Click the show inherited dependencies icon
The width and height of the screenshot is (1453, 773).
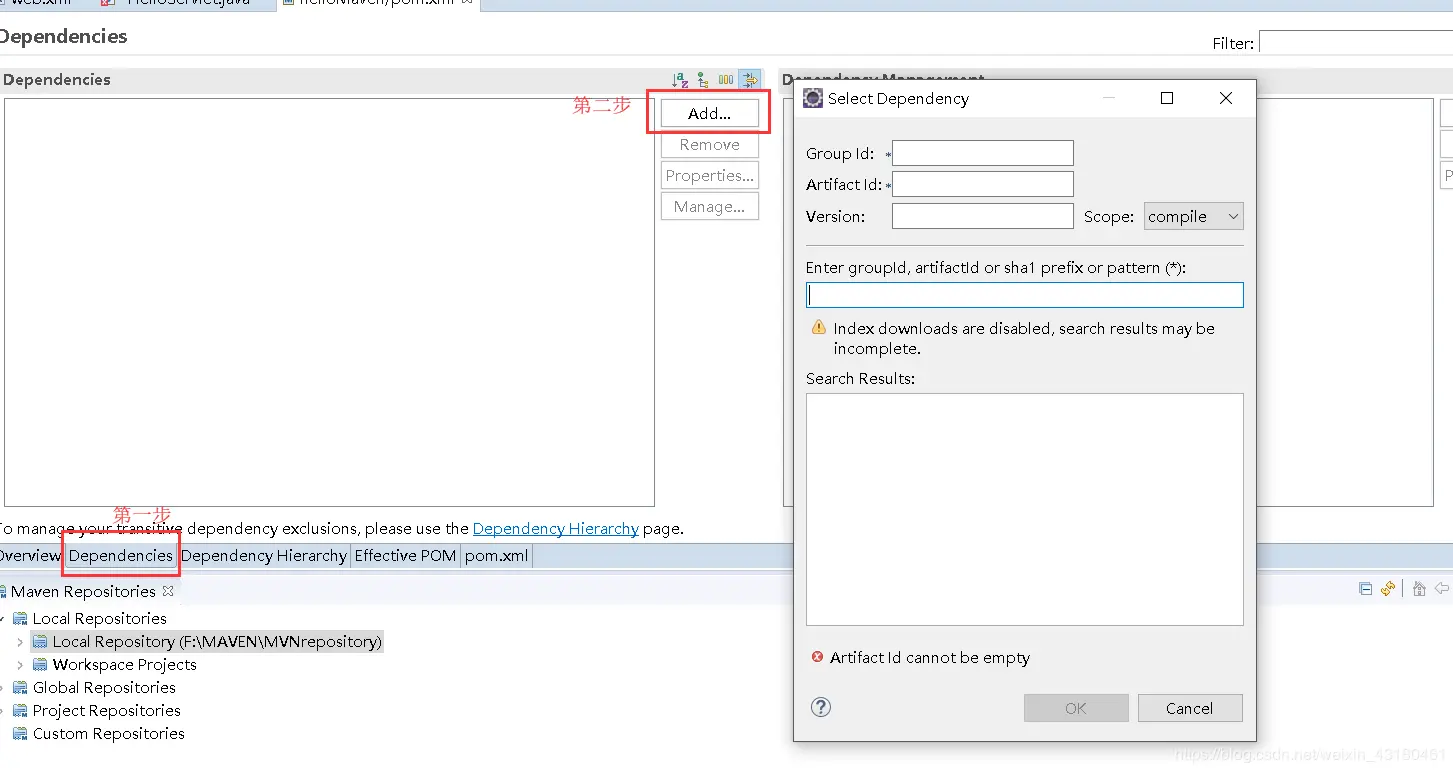(x=703, y=80)
